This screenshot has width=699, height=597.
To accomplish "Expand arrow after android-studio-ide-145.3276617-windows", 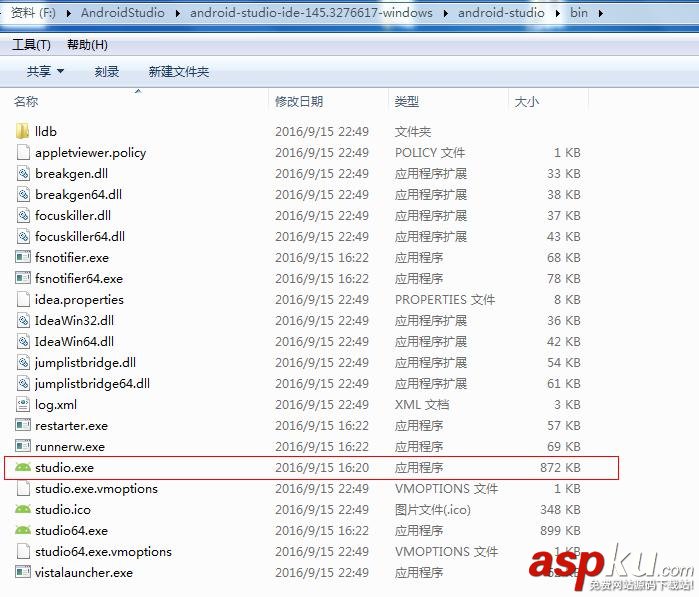I will point(445,13).
